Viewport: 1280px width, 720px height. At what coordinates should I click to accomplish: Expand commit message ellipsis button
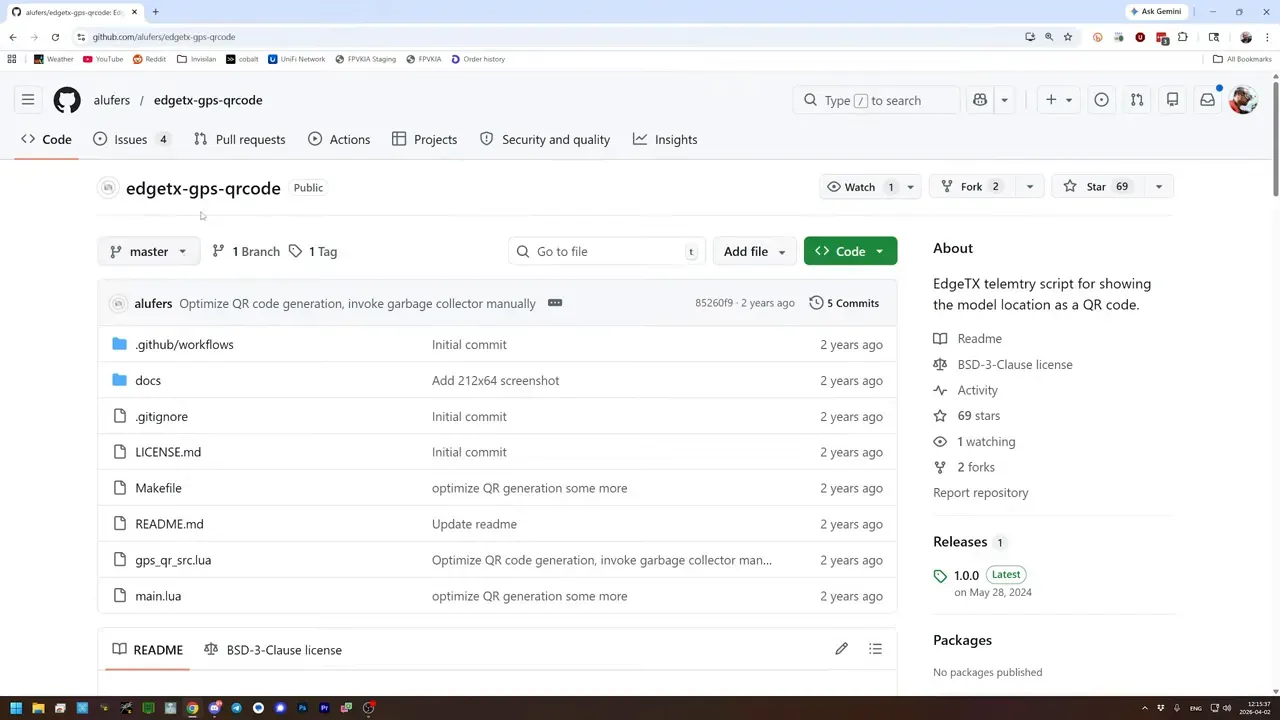pyautogui.click(x=555, y=303)
